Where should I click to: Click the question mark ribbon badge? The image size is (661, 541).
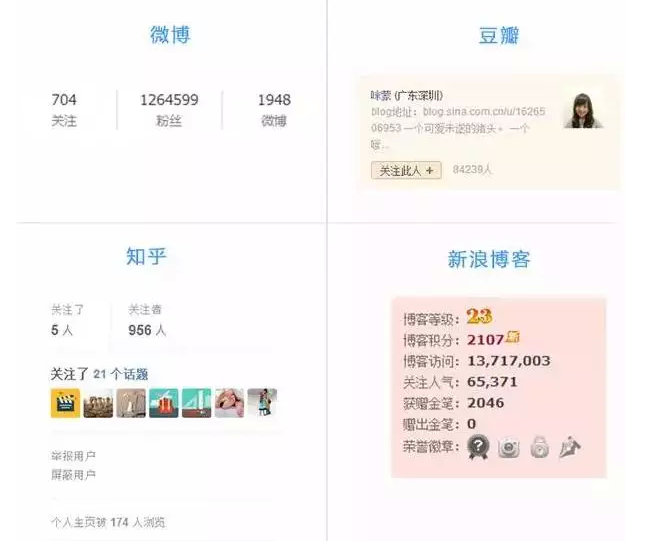click(x=478, y=447)
